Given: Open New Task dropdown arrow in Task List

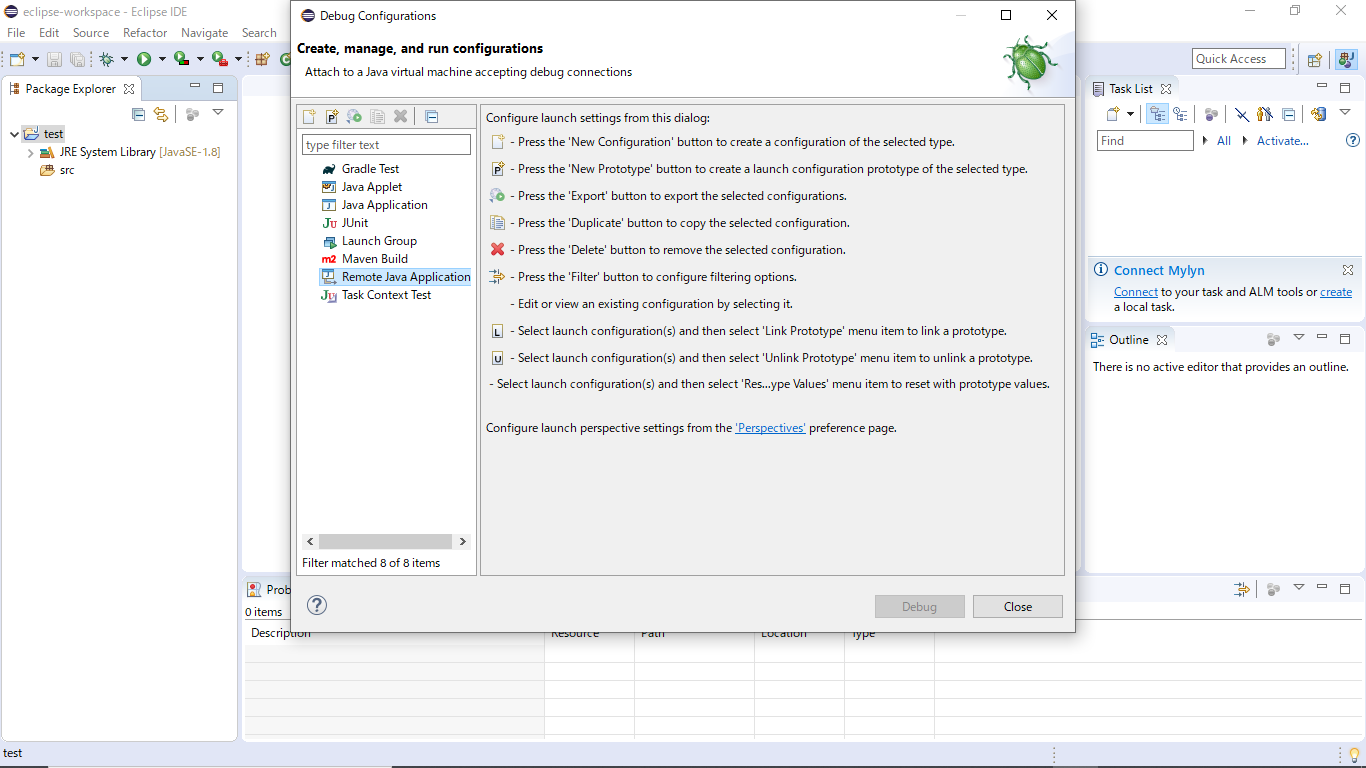Looking at the screenshot, I should click(1130, 115).
